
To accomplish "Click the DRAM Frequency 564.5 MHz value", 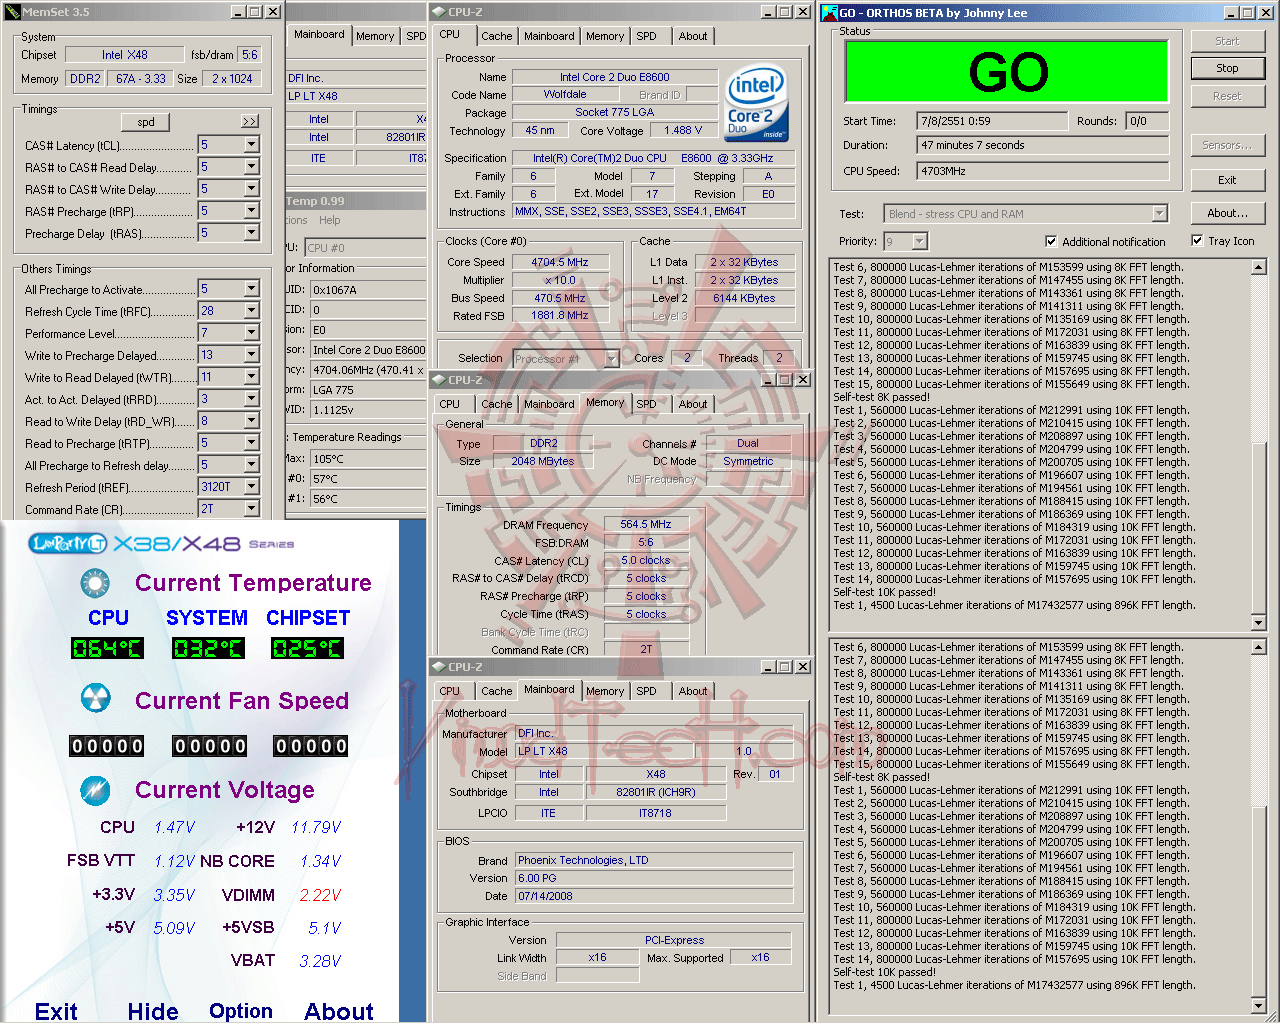I will [646, 524].
